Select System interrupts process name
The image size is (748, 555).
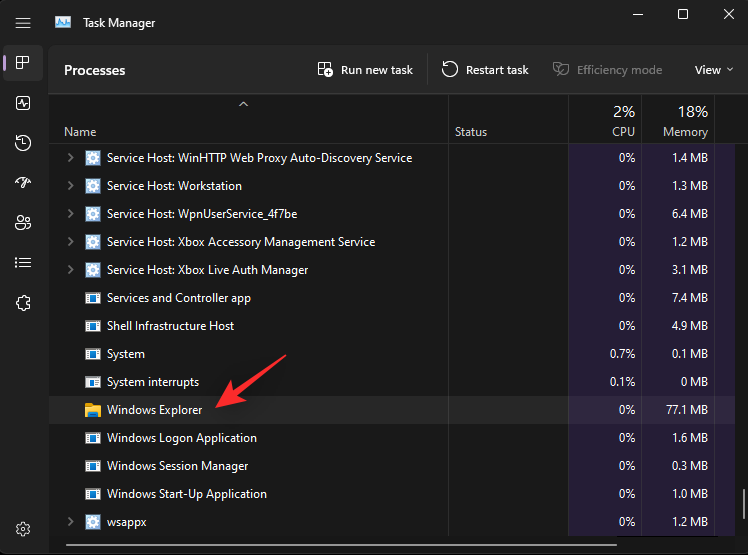pyautogui.click(x=153, y=382)
